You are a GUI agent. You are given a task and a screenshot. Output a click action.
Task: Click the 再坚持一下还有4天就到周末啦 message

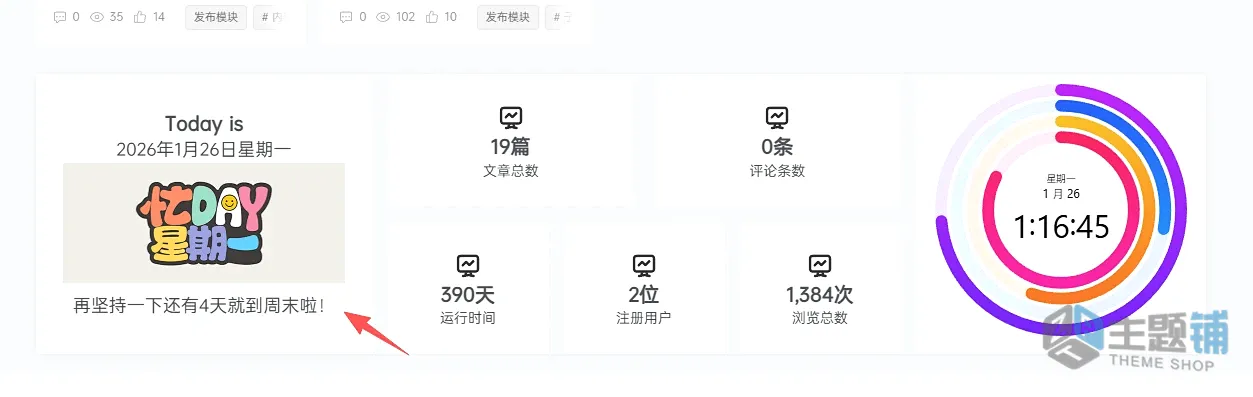pos(199,306)
